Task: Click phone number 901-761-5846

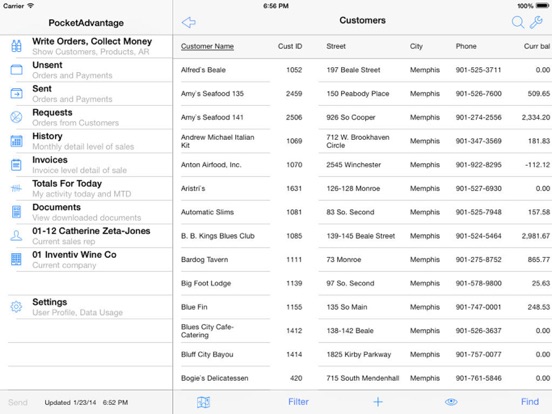Action: click(478, 378)
